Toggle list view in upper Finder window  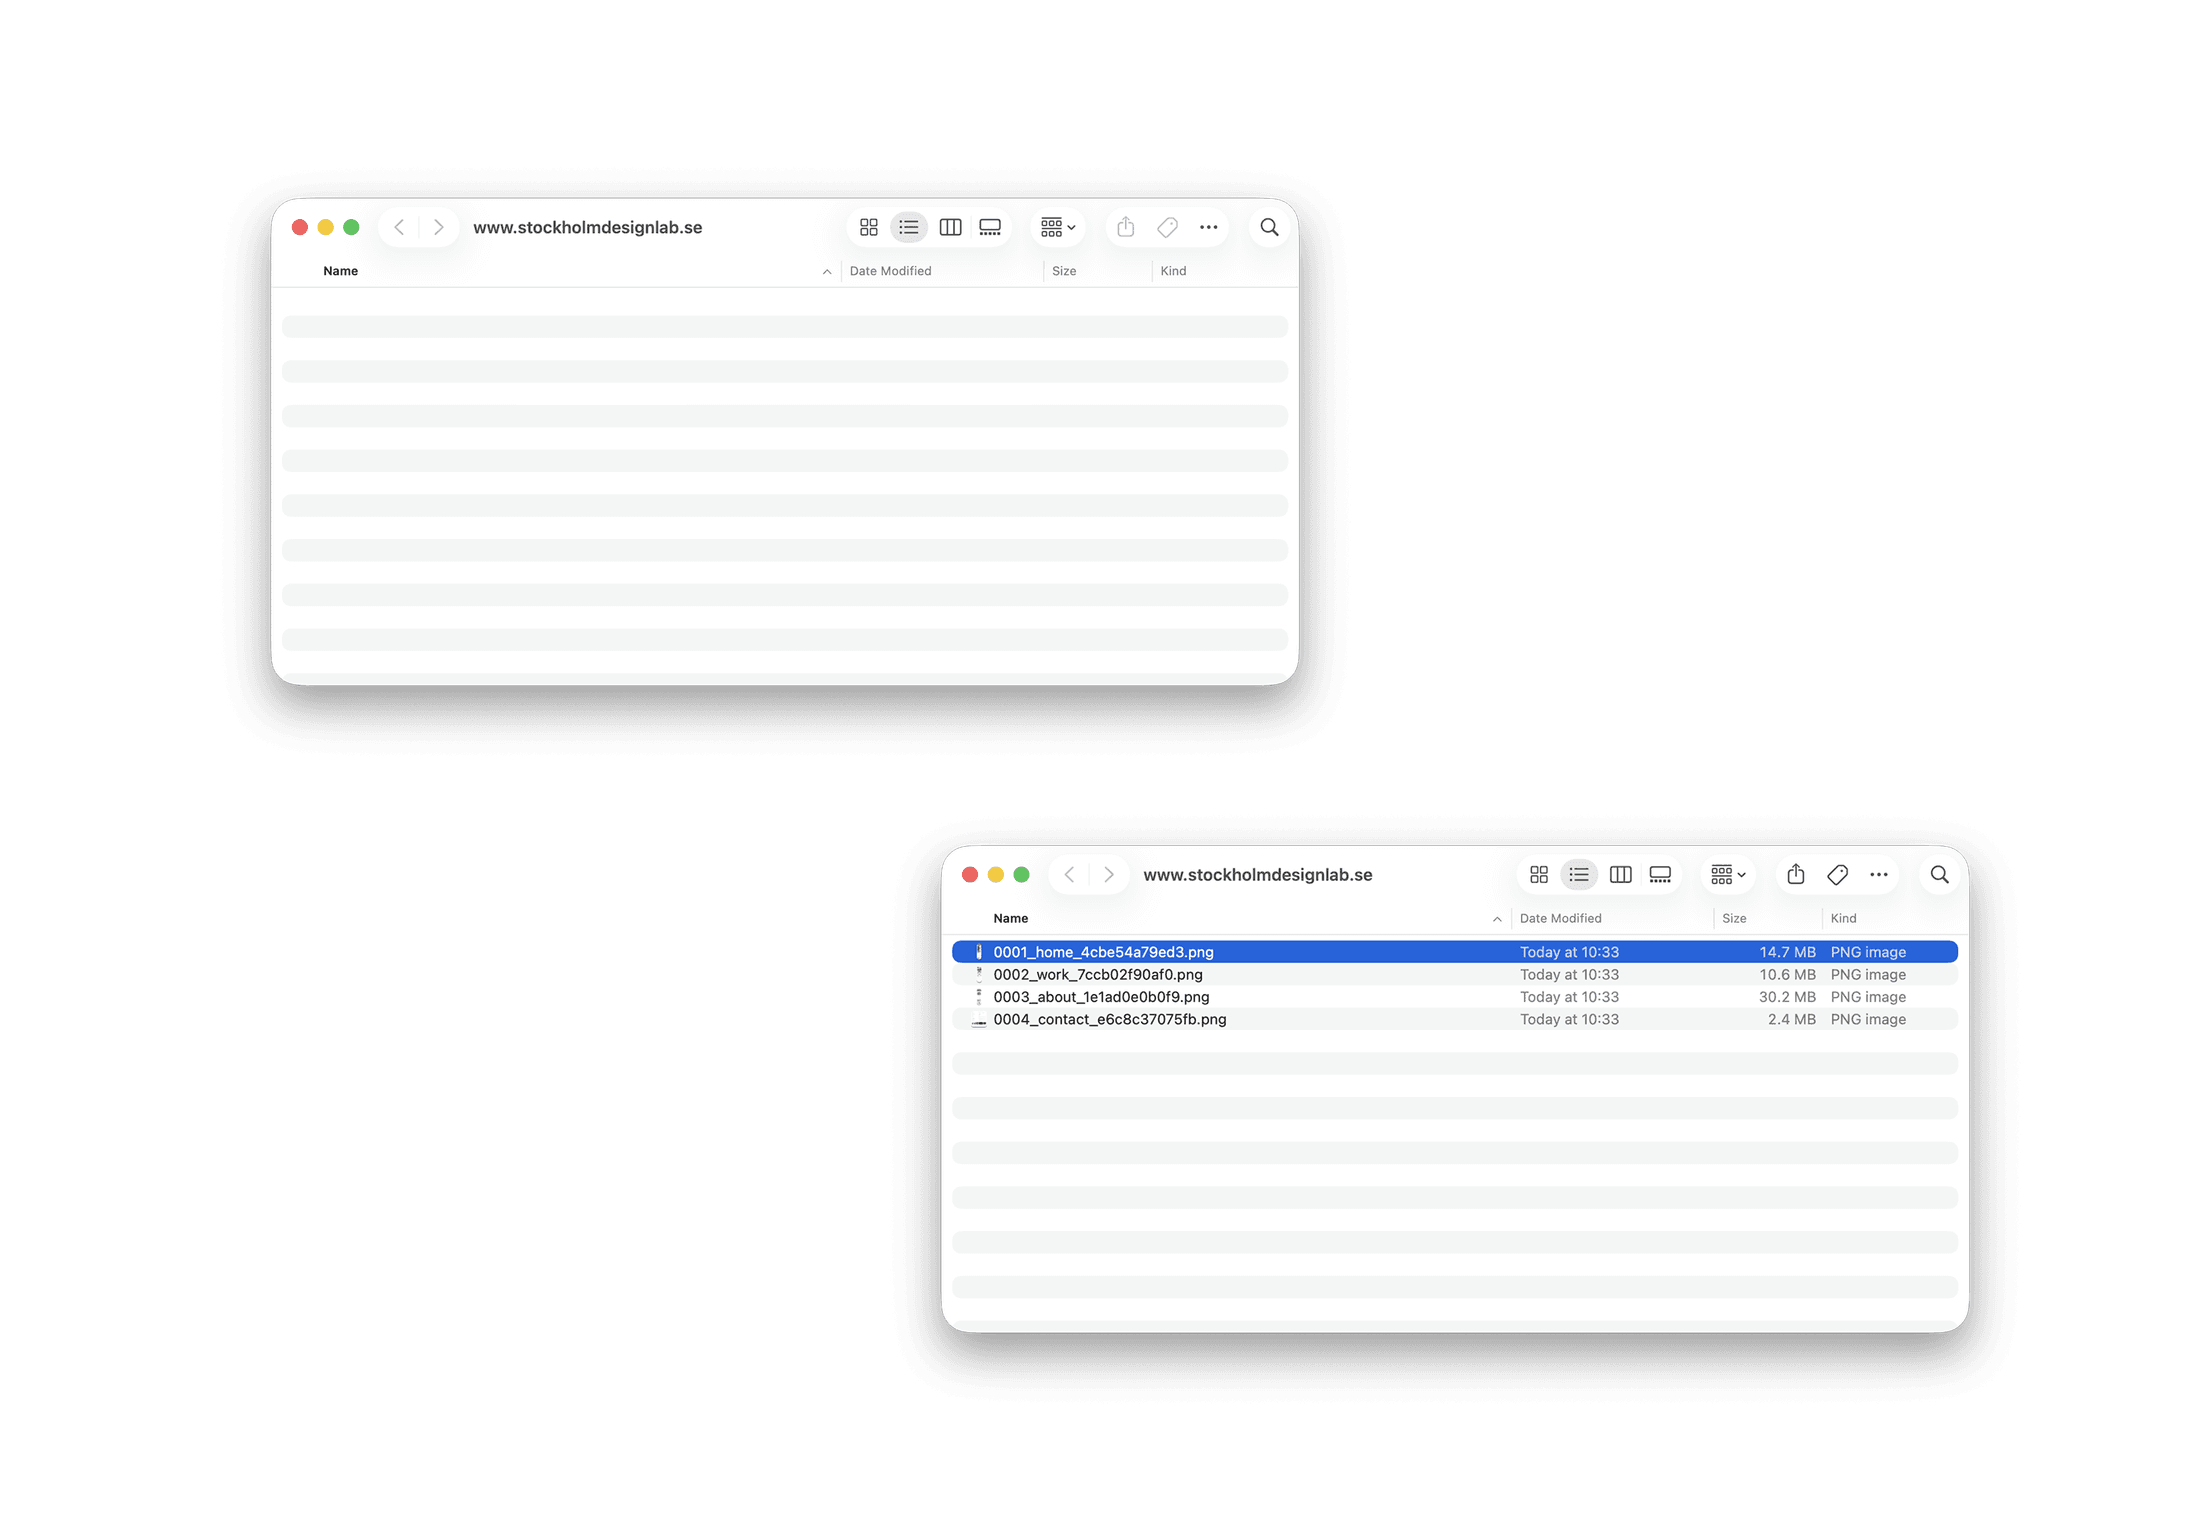tap(908, 228)
